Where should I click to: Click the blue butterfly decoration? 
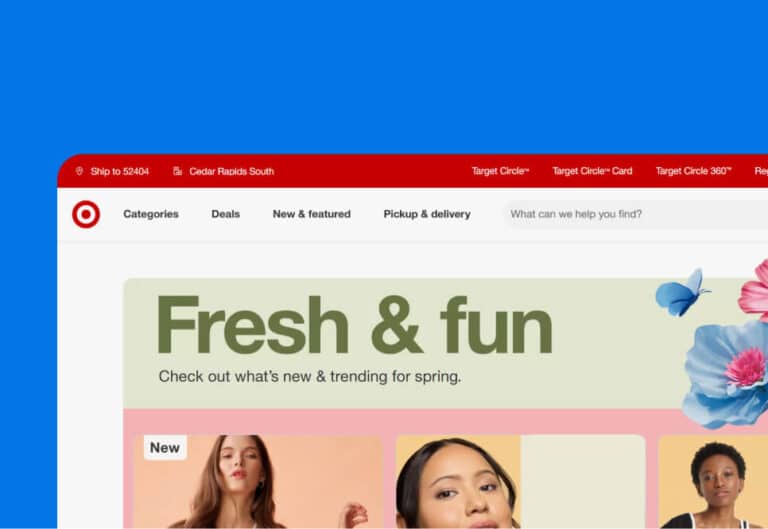tap(682, 292)
